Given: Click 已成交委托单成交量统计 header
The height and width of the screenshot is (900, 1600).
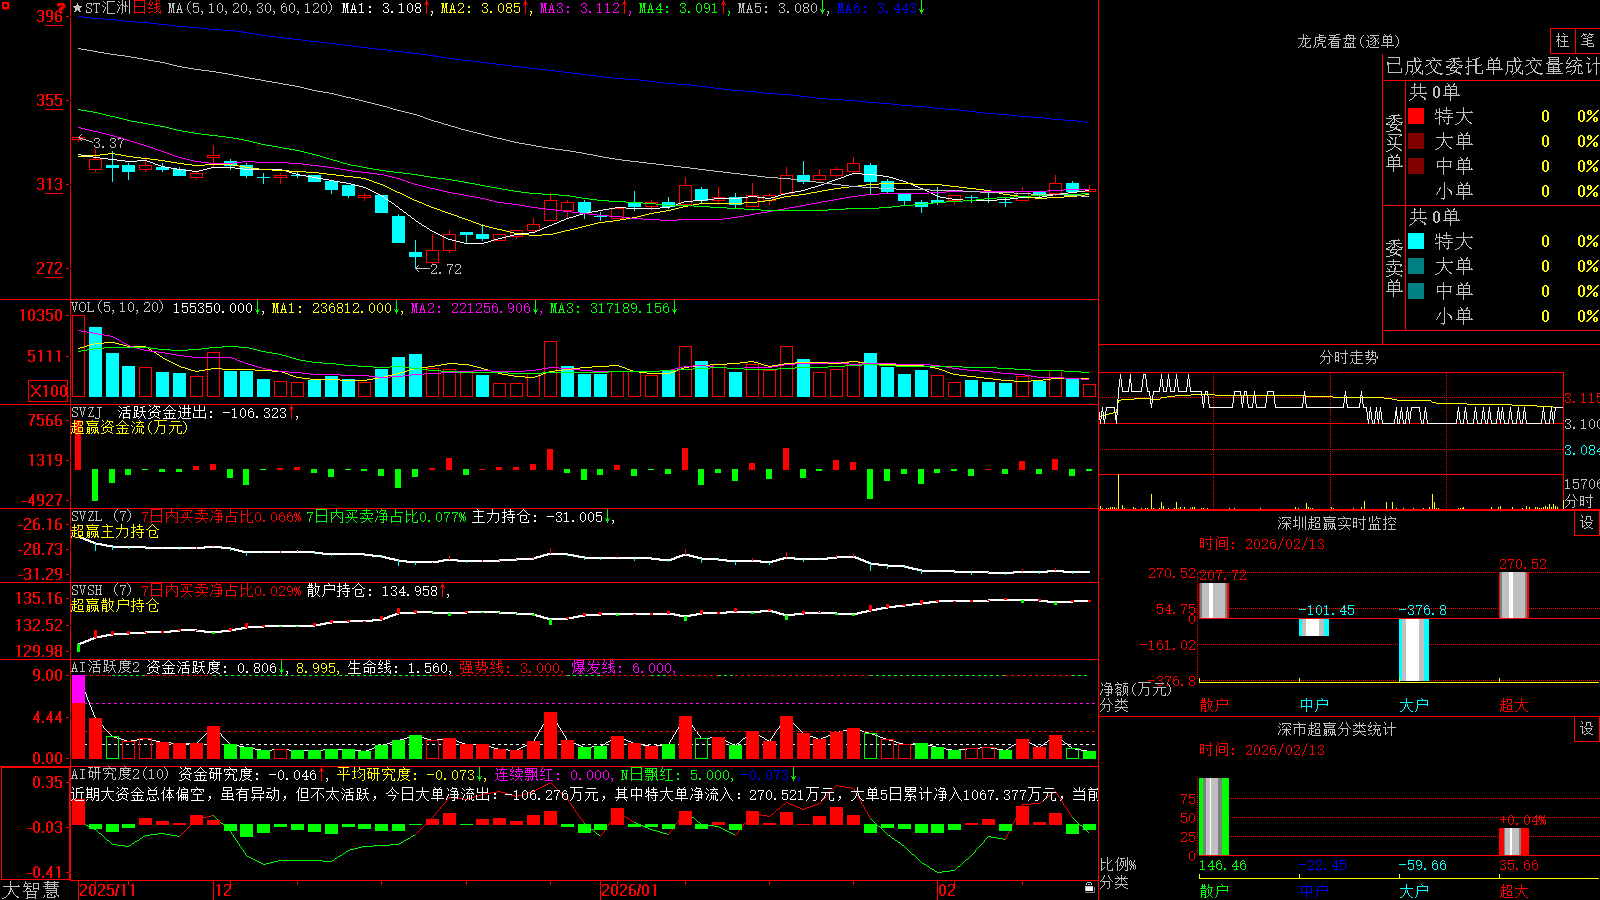Looking at the screenshot, I should [1492, 66].
